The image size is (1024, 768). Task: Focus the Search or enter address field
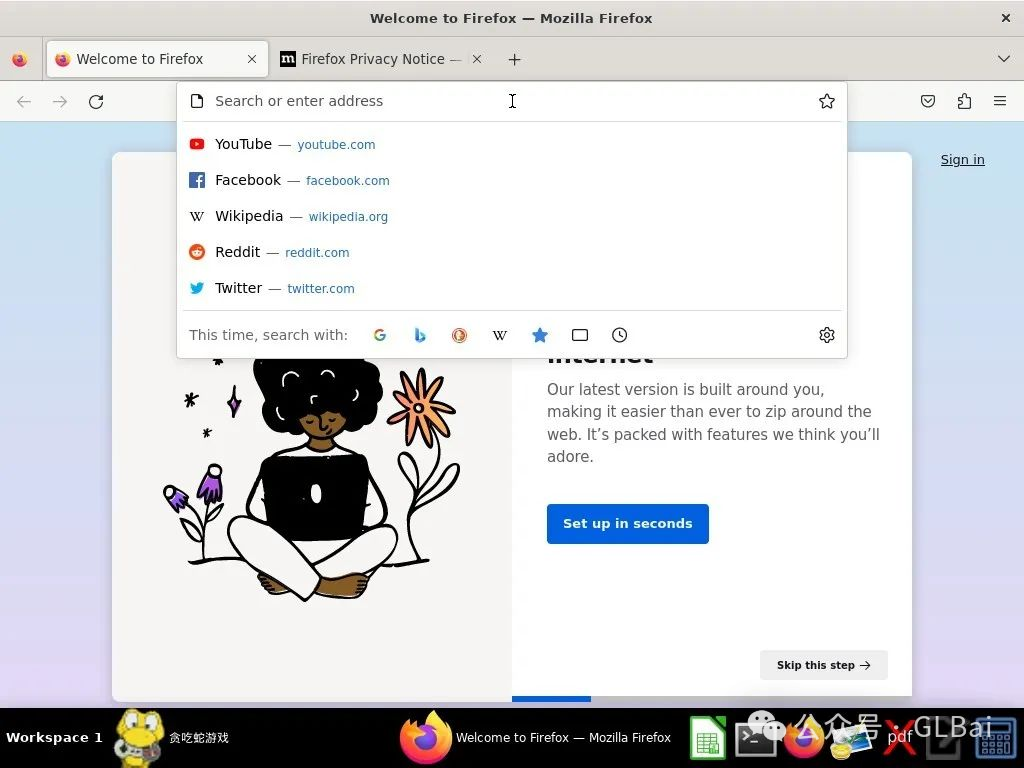pyautogui.click(x=400, y=101)
